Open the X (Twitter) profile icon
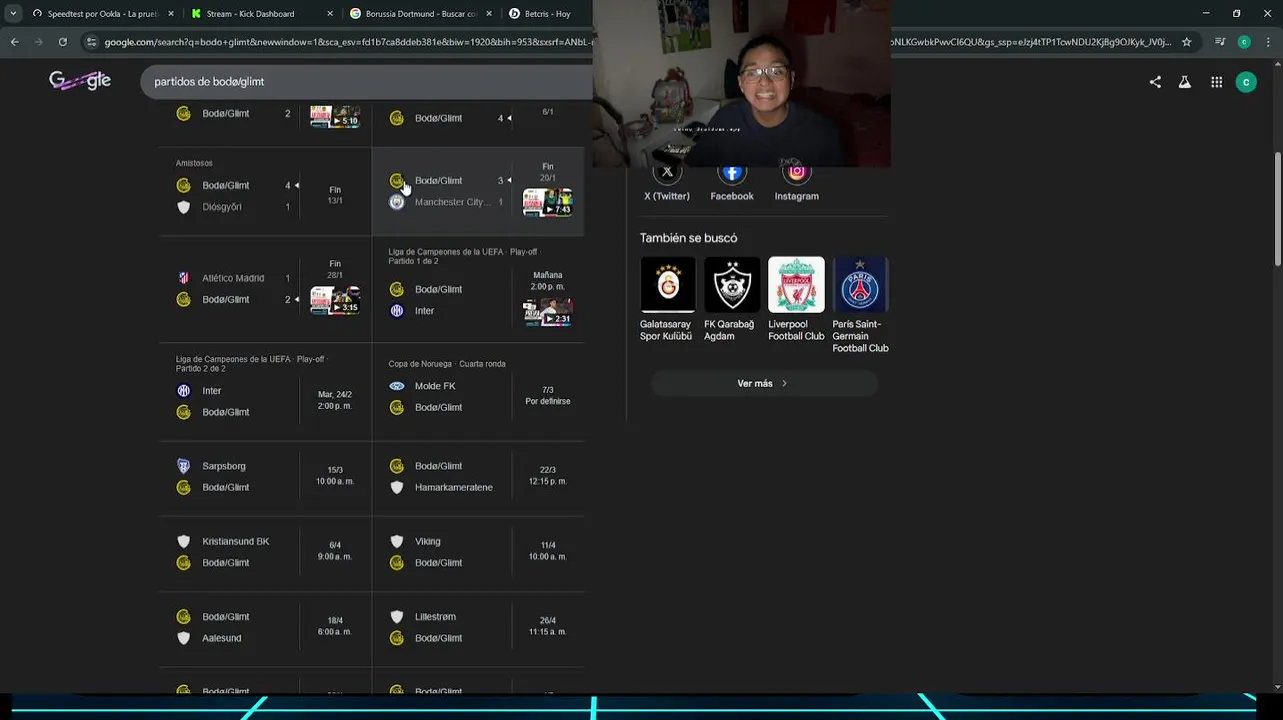This screenshot has height=720, width=1283. (x=667, y=172)
